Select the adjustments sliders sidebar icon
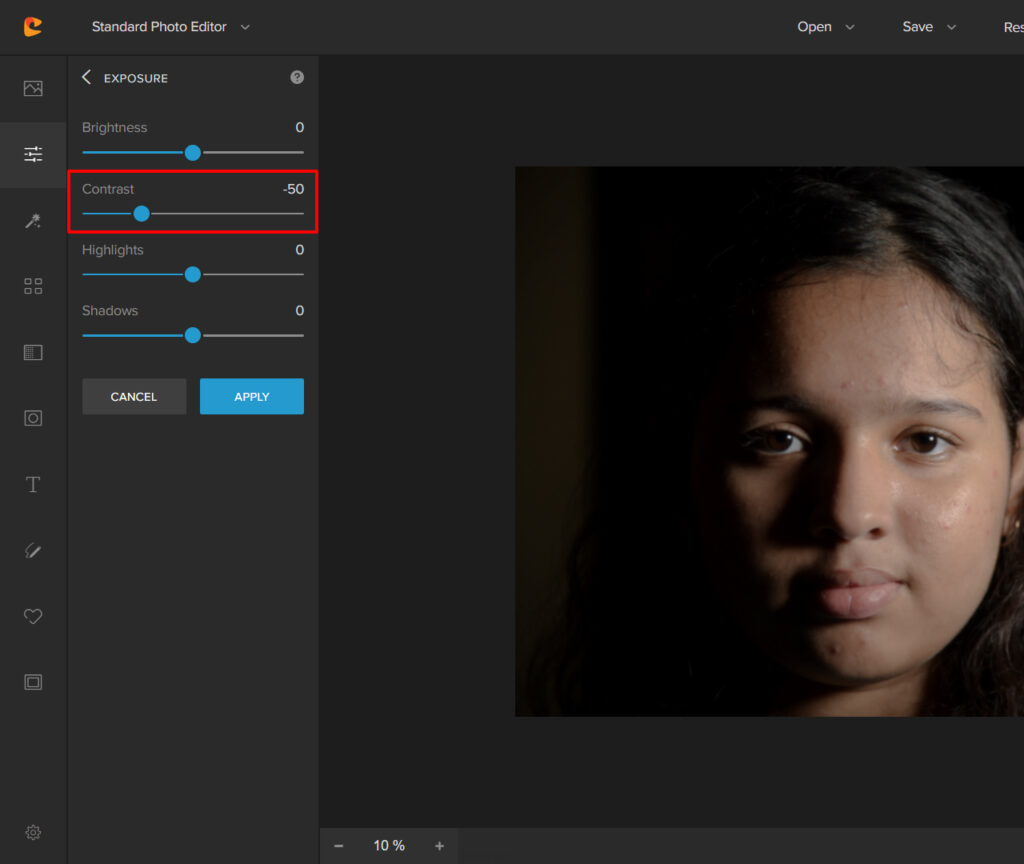The image size is (1024, 864). click(x=33, y=154)
